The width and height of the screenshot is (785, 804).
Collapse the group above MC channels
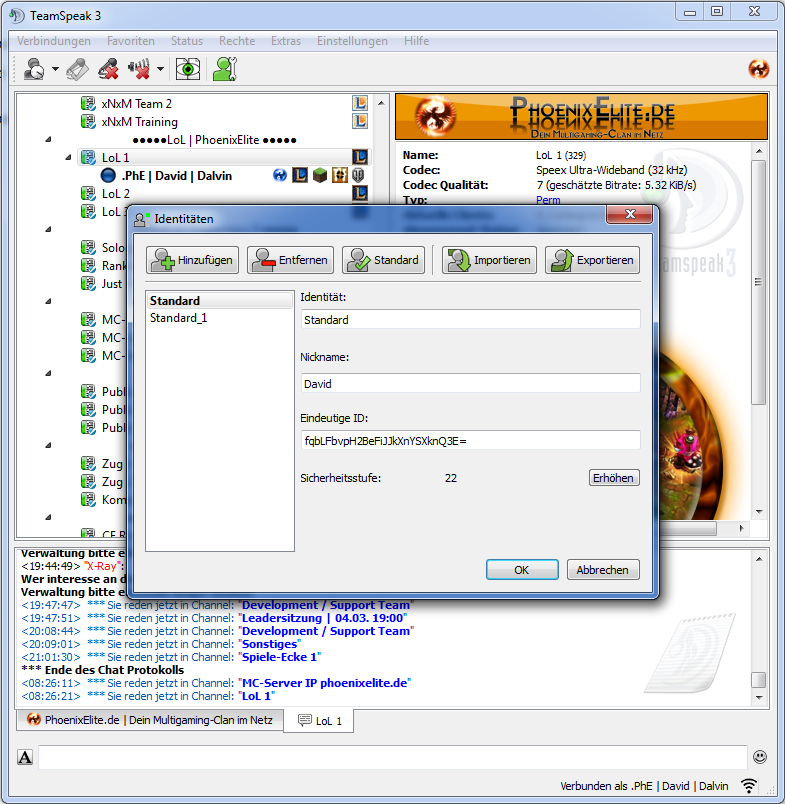(x=48, y=302)
